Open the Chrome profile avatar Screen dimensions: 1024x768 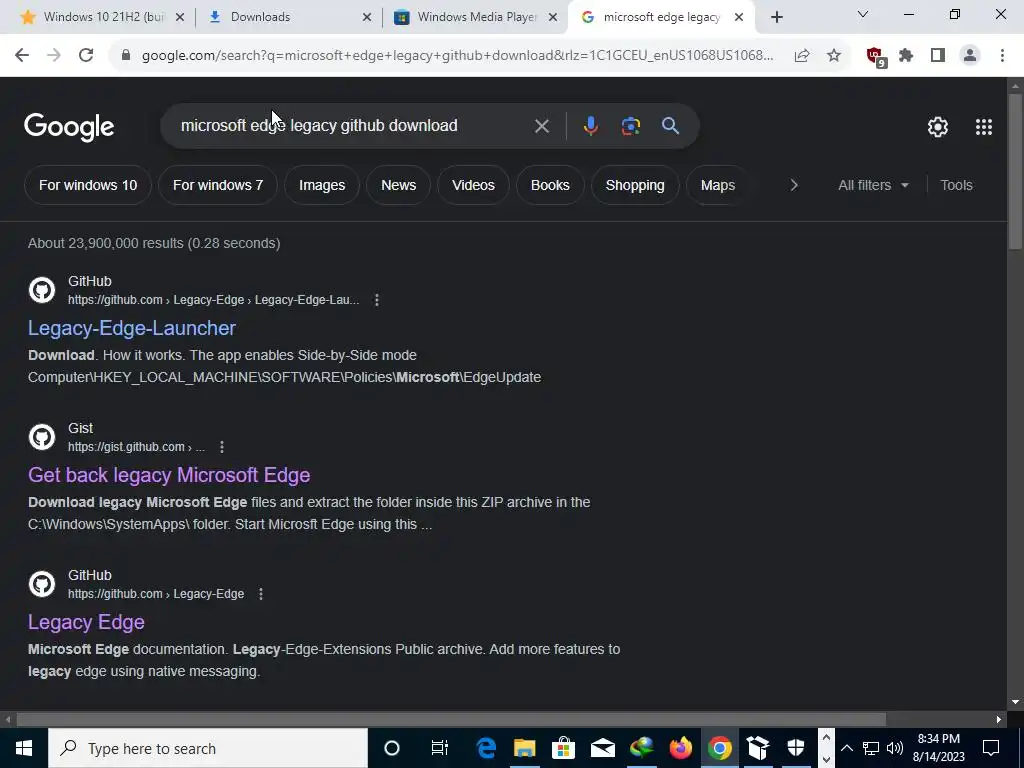[970, 56]
